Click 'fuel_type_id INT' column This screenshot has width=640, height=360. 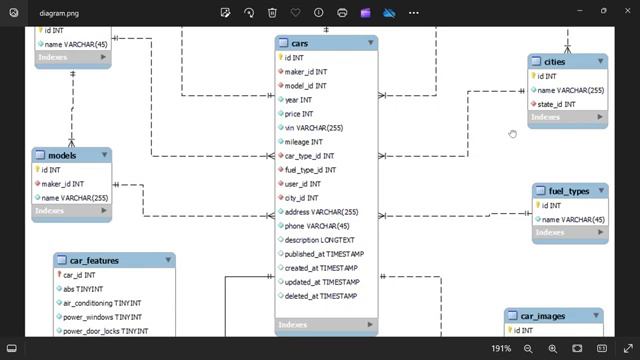coord(310,170)
